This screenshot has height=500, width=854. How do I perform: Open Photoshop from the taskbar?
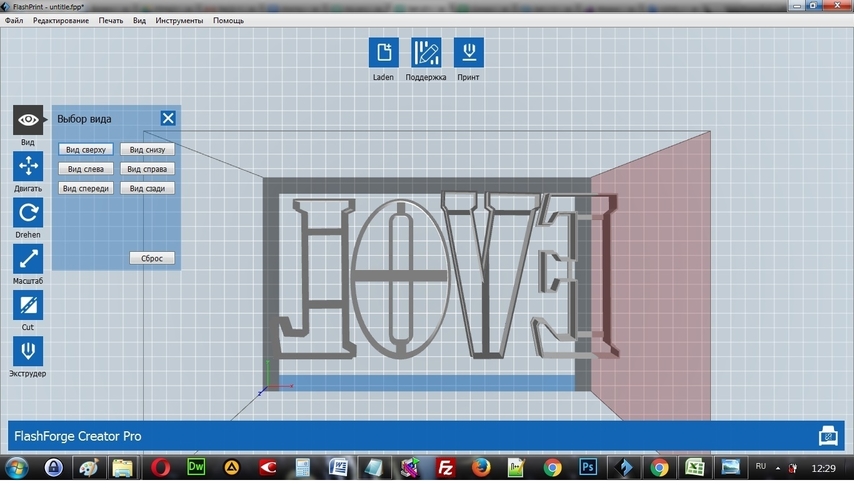click(x=588, y=467)
